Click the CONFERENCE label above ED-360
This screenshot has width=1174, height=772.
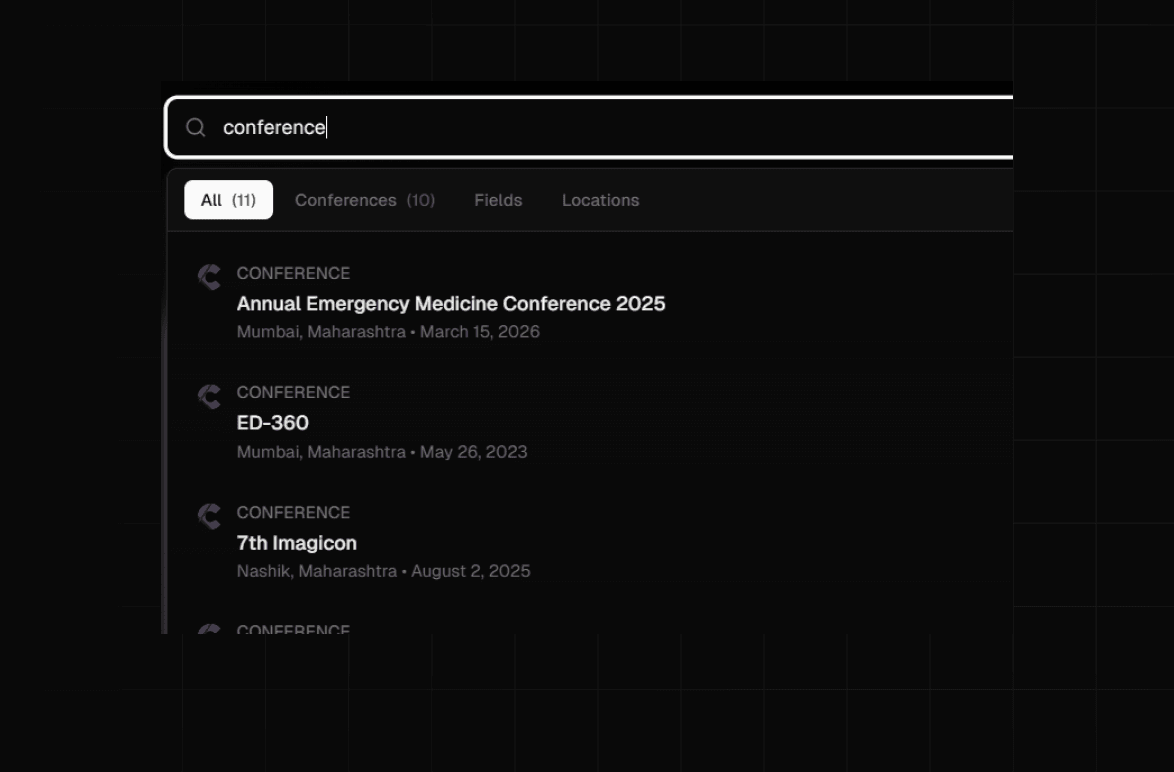click(293, 392)
